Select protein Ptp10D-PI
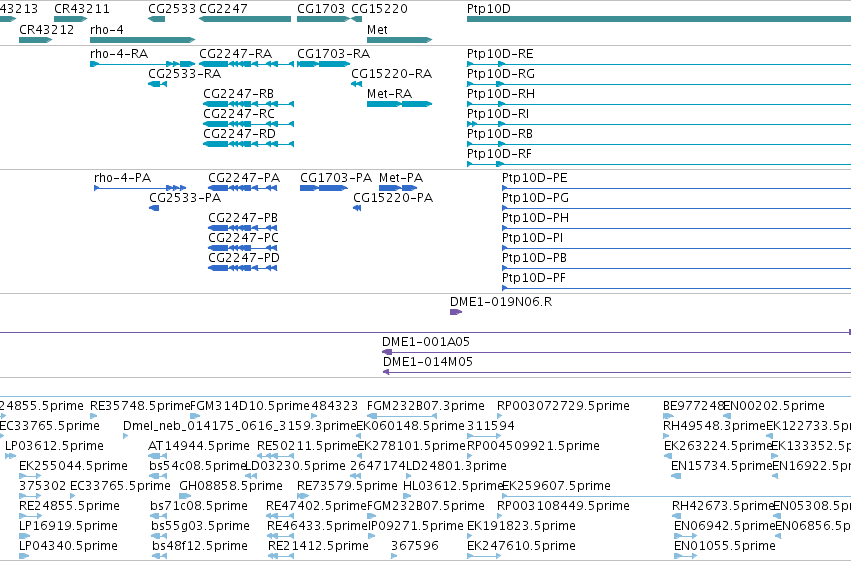Screen dimensions: 851x561 532,238
